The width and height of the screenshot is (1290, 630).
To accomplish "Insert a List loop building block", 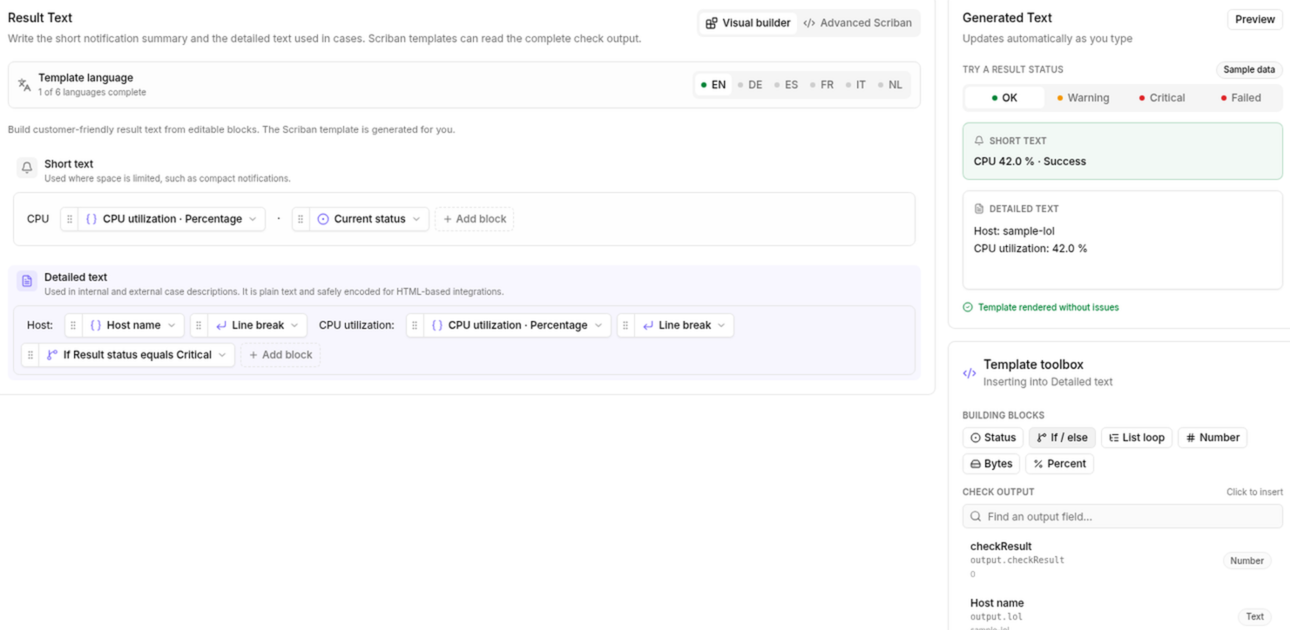I will [x=1136, y=438].
